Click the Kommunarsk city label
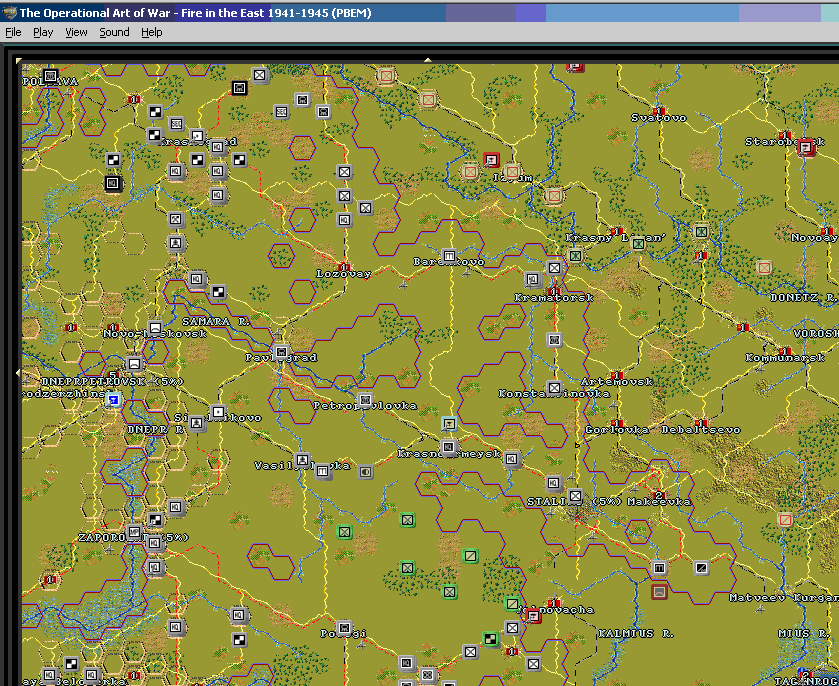This screenshot has width=839, height=686. tap(785, 357)
